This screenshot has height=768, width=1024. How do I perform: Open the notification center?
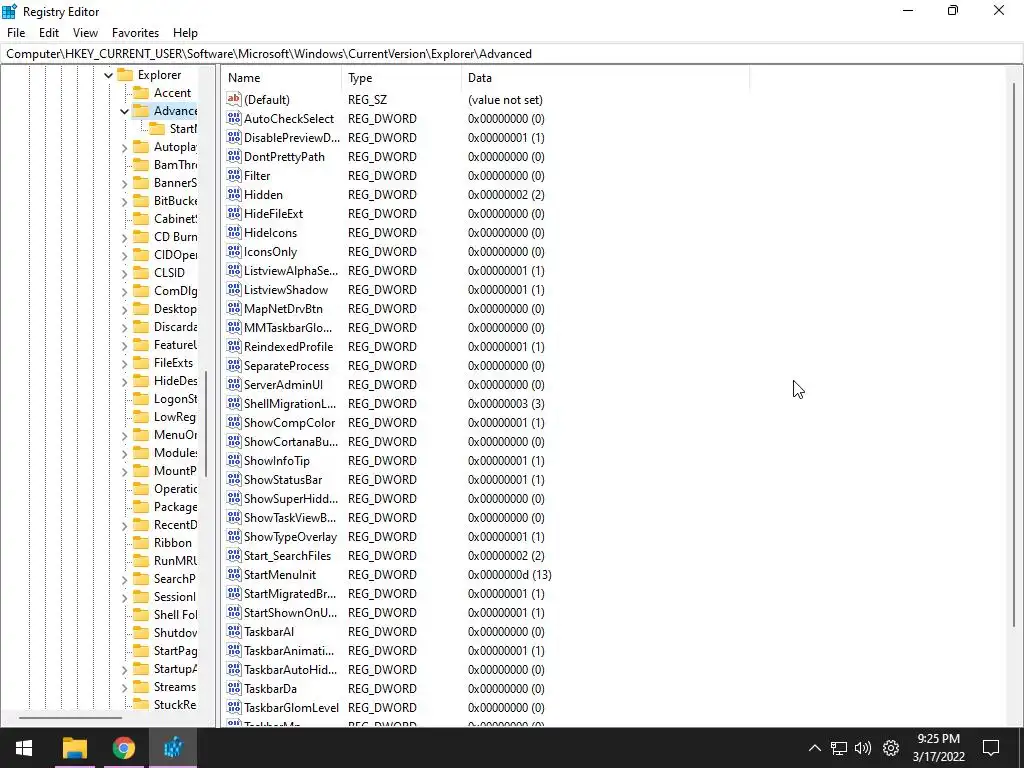[991, 748]
